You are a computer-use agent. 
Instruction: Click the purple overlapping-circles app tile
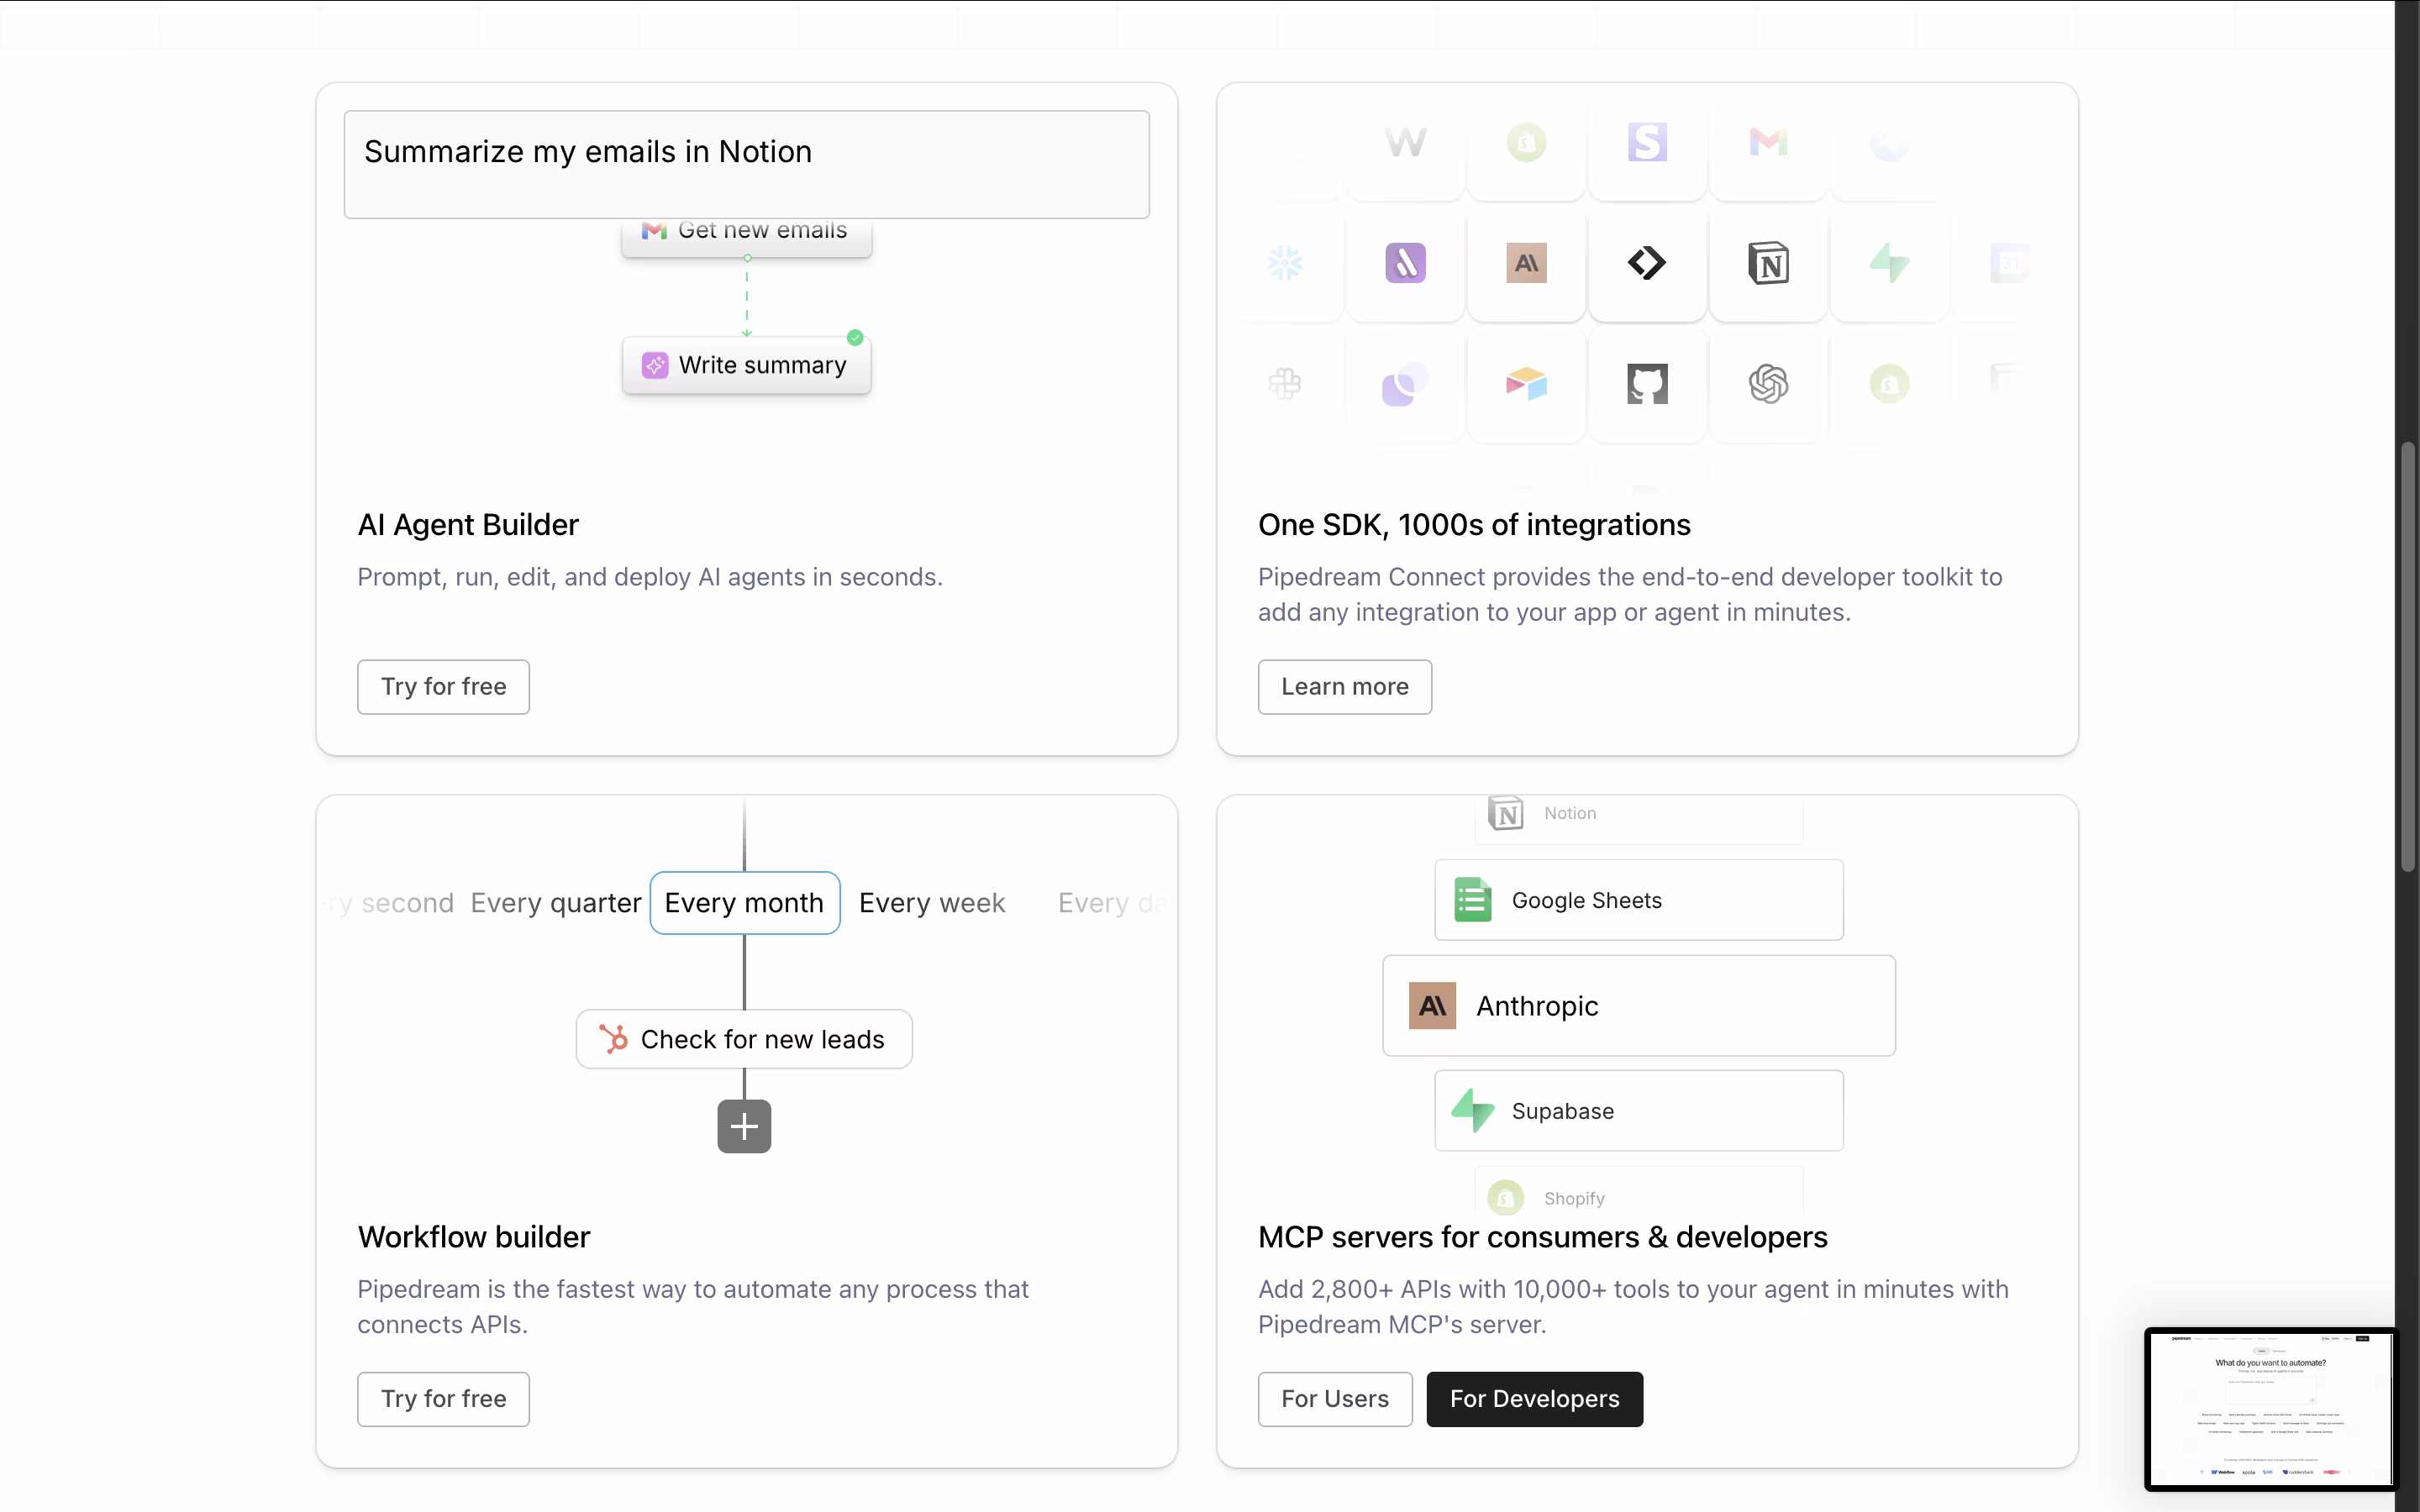(1405, 384)
